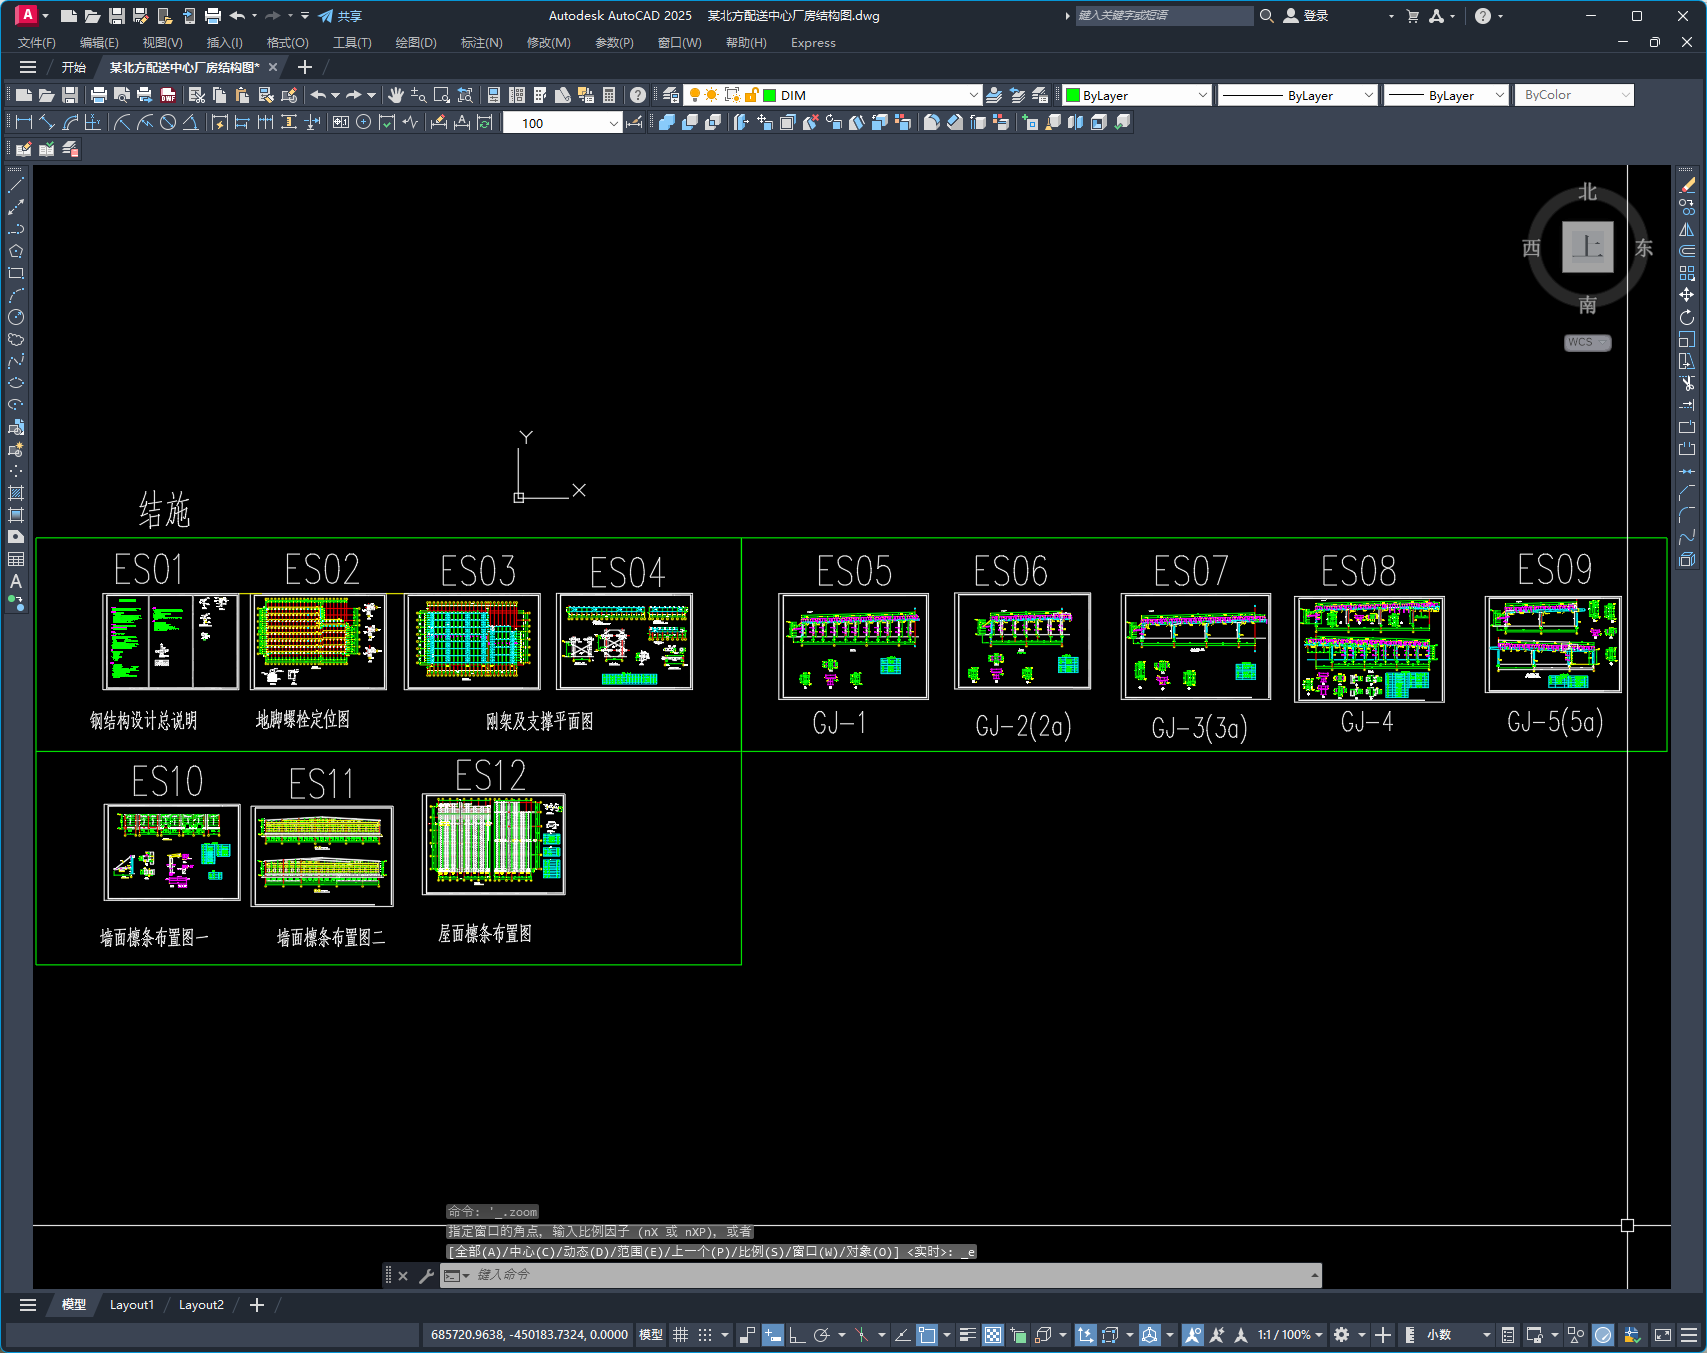The image size is (1707, 1353).
Task: Click the keyword search box in title bar
Action: pos(1164,16)
